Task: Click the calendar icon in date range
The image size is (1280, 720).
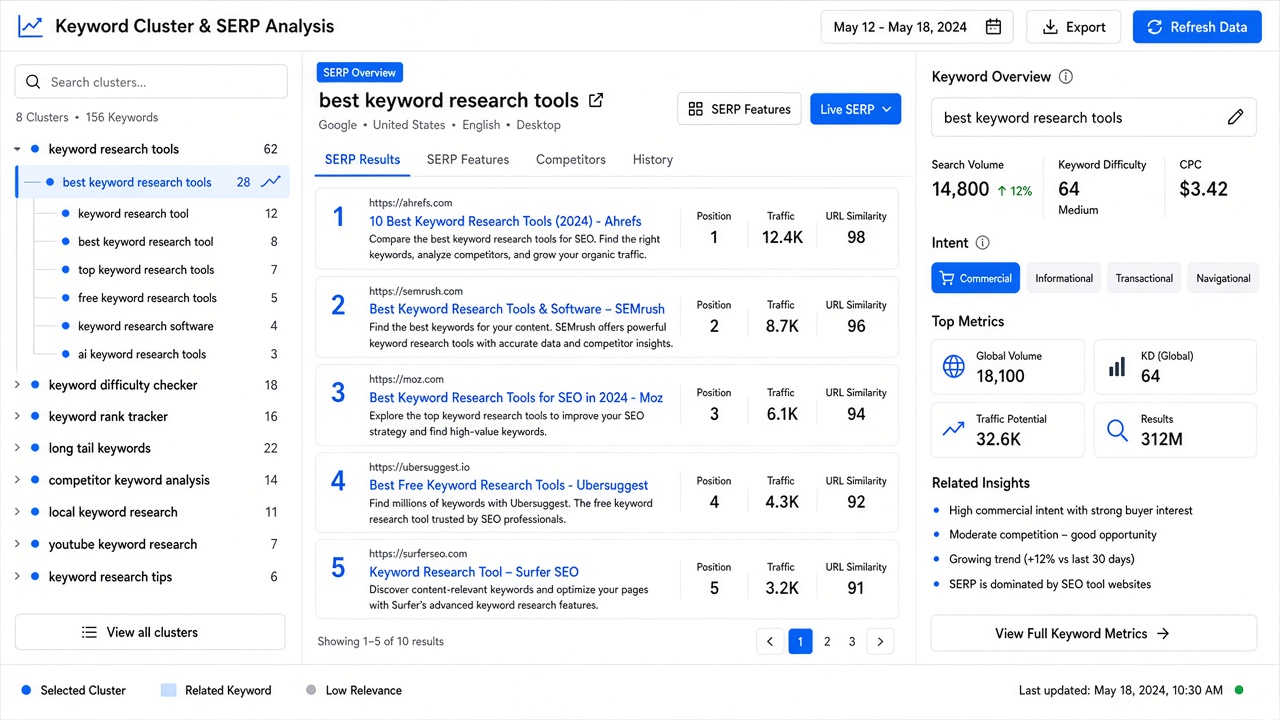Action: tap(993, 27)
